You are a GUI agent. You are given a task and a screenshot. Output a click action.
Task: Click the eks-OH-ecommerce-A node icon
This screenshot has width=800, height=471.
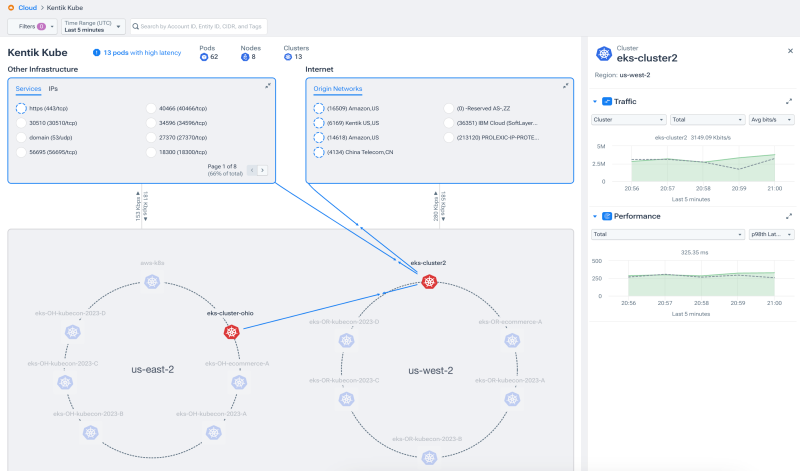[239, 382]
